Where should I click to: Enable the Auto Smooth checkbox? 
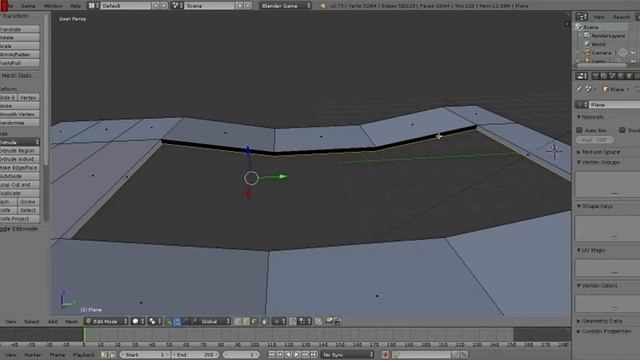click(x=579, y=130)
